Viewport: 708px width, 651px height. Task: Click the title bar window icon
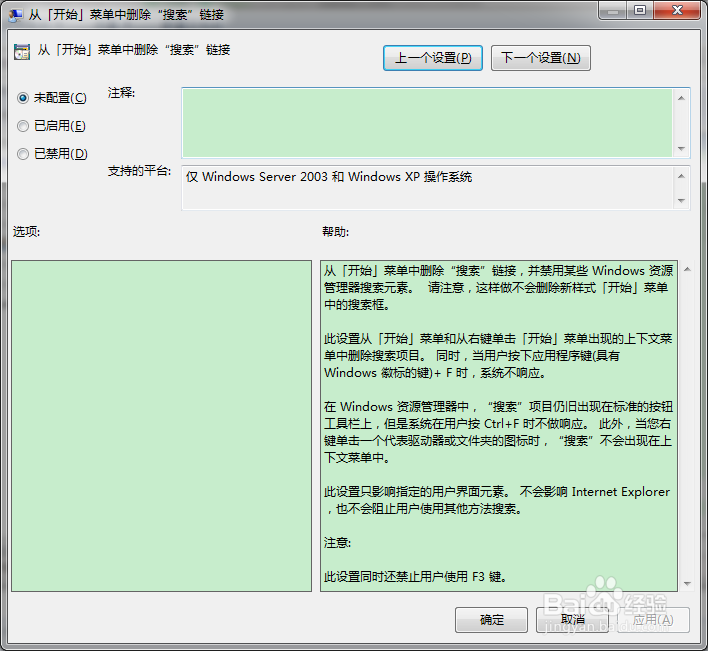tap(16, 14)
